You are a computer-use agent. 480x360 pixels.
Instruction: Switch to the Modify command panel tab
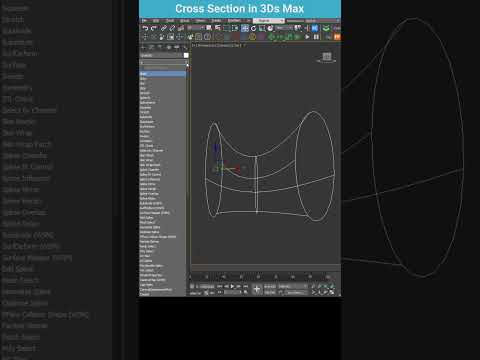(x=151, y=47)
